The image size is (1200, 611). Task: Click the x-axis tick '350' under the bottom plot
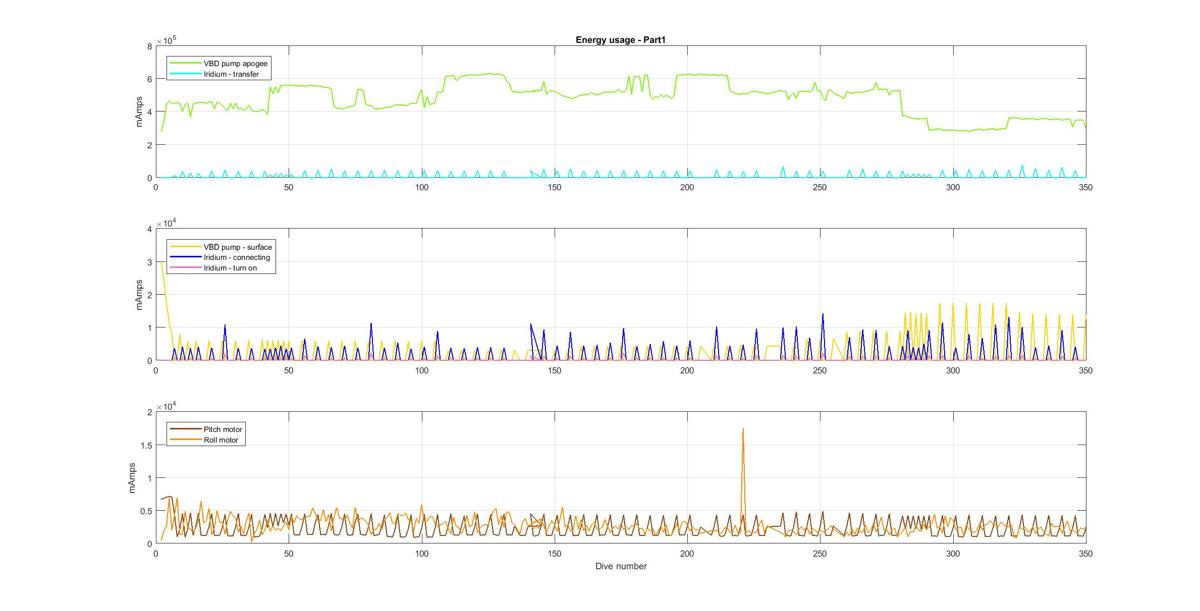click(1085, 553)
